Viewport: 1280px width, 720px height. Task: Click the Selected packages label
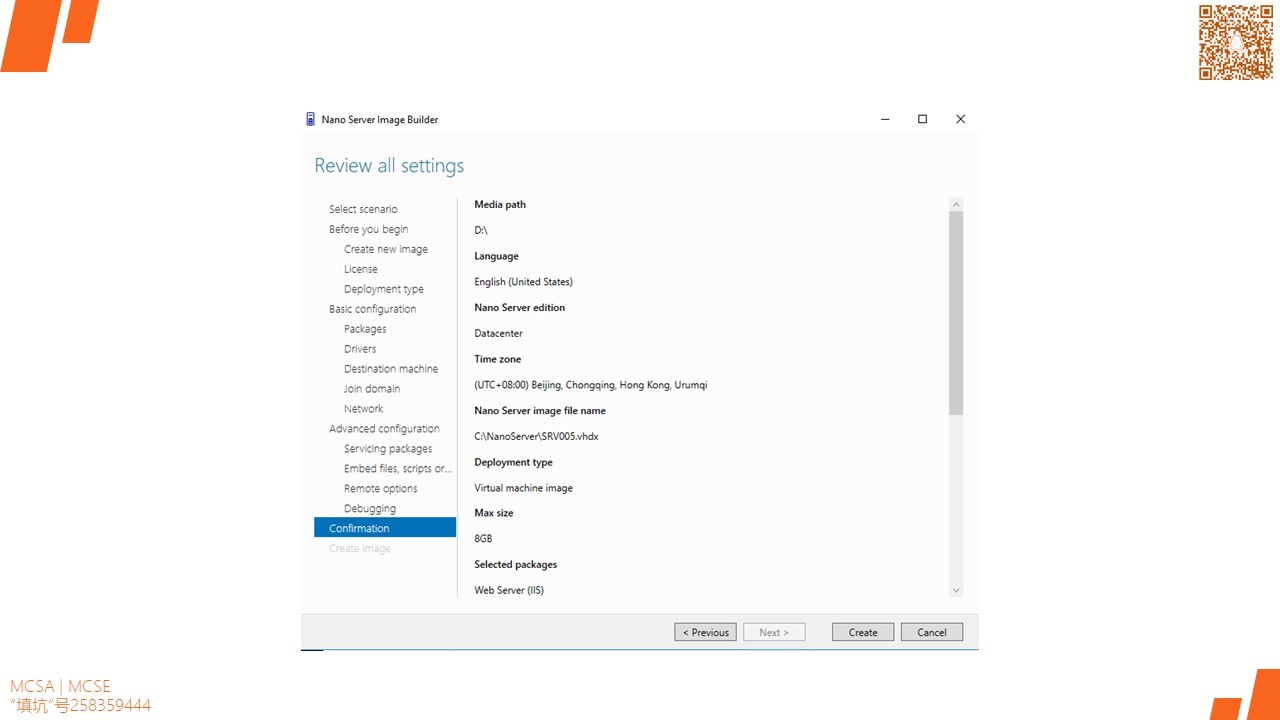pos(515,564)
